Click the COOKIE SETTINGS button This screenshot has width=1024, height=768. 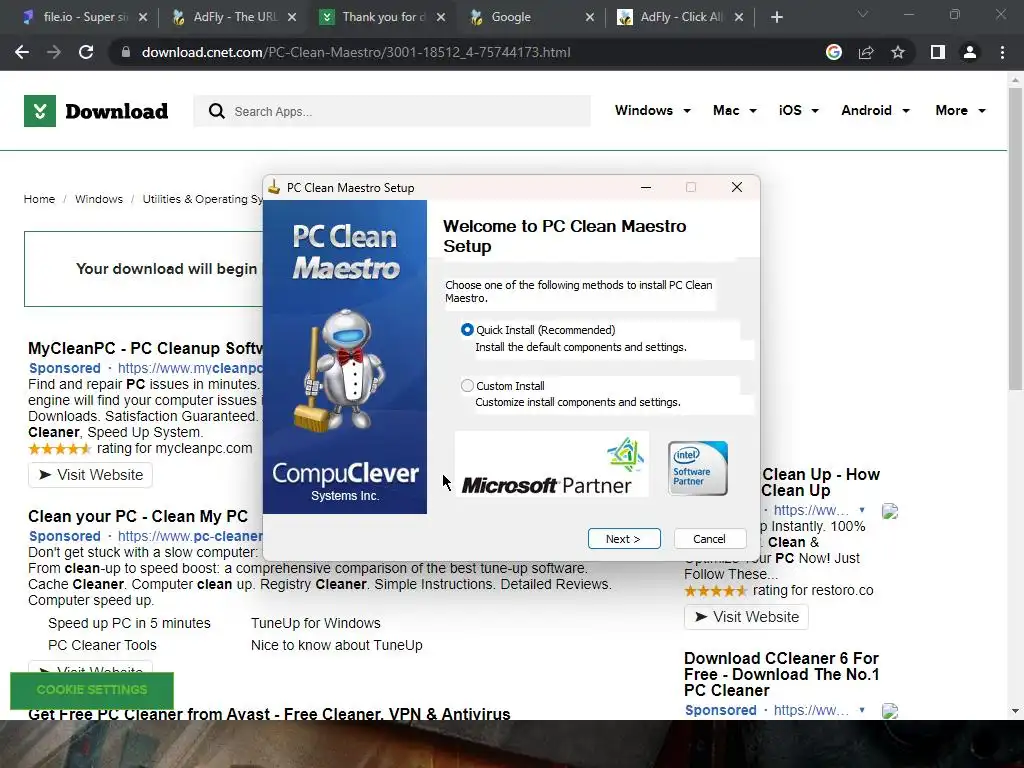[x=92, y=690]
